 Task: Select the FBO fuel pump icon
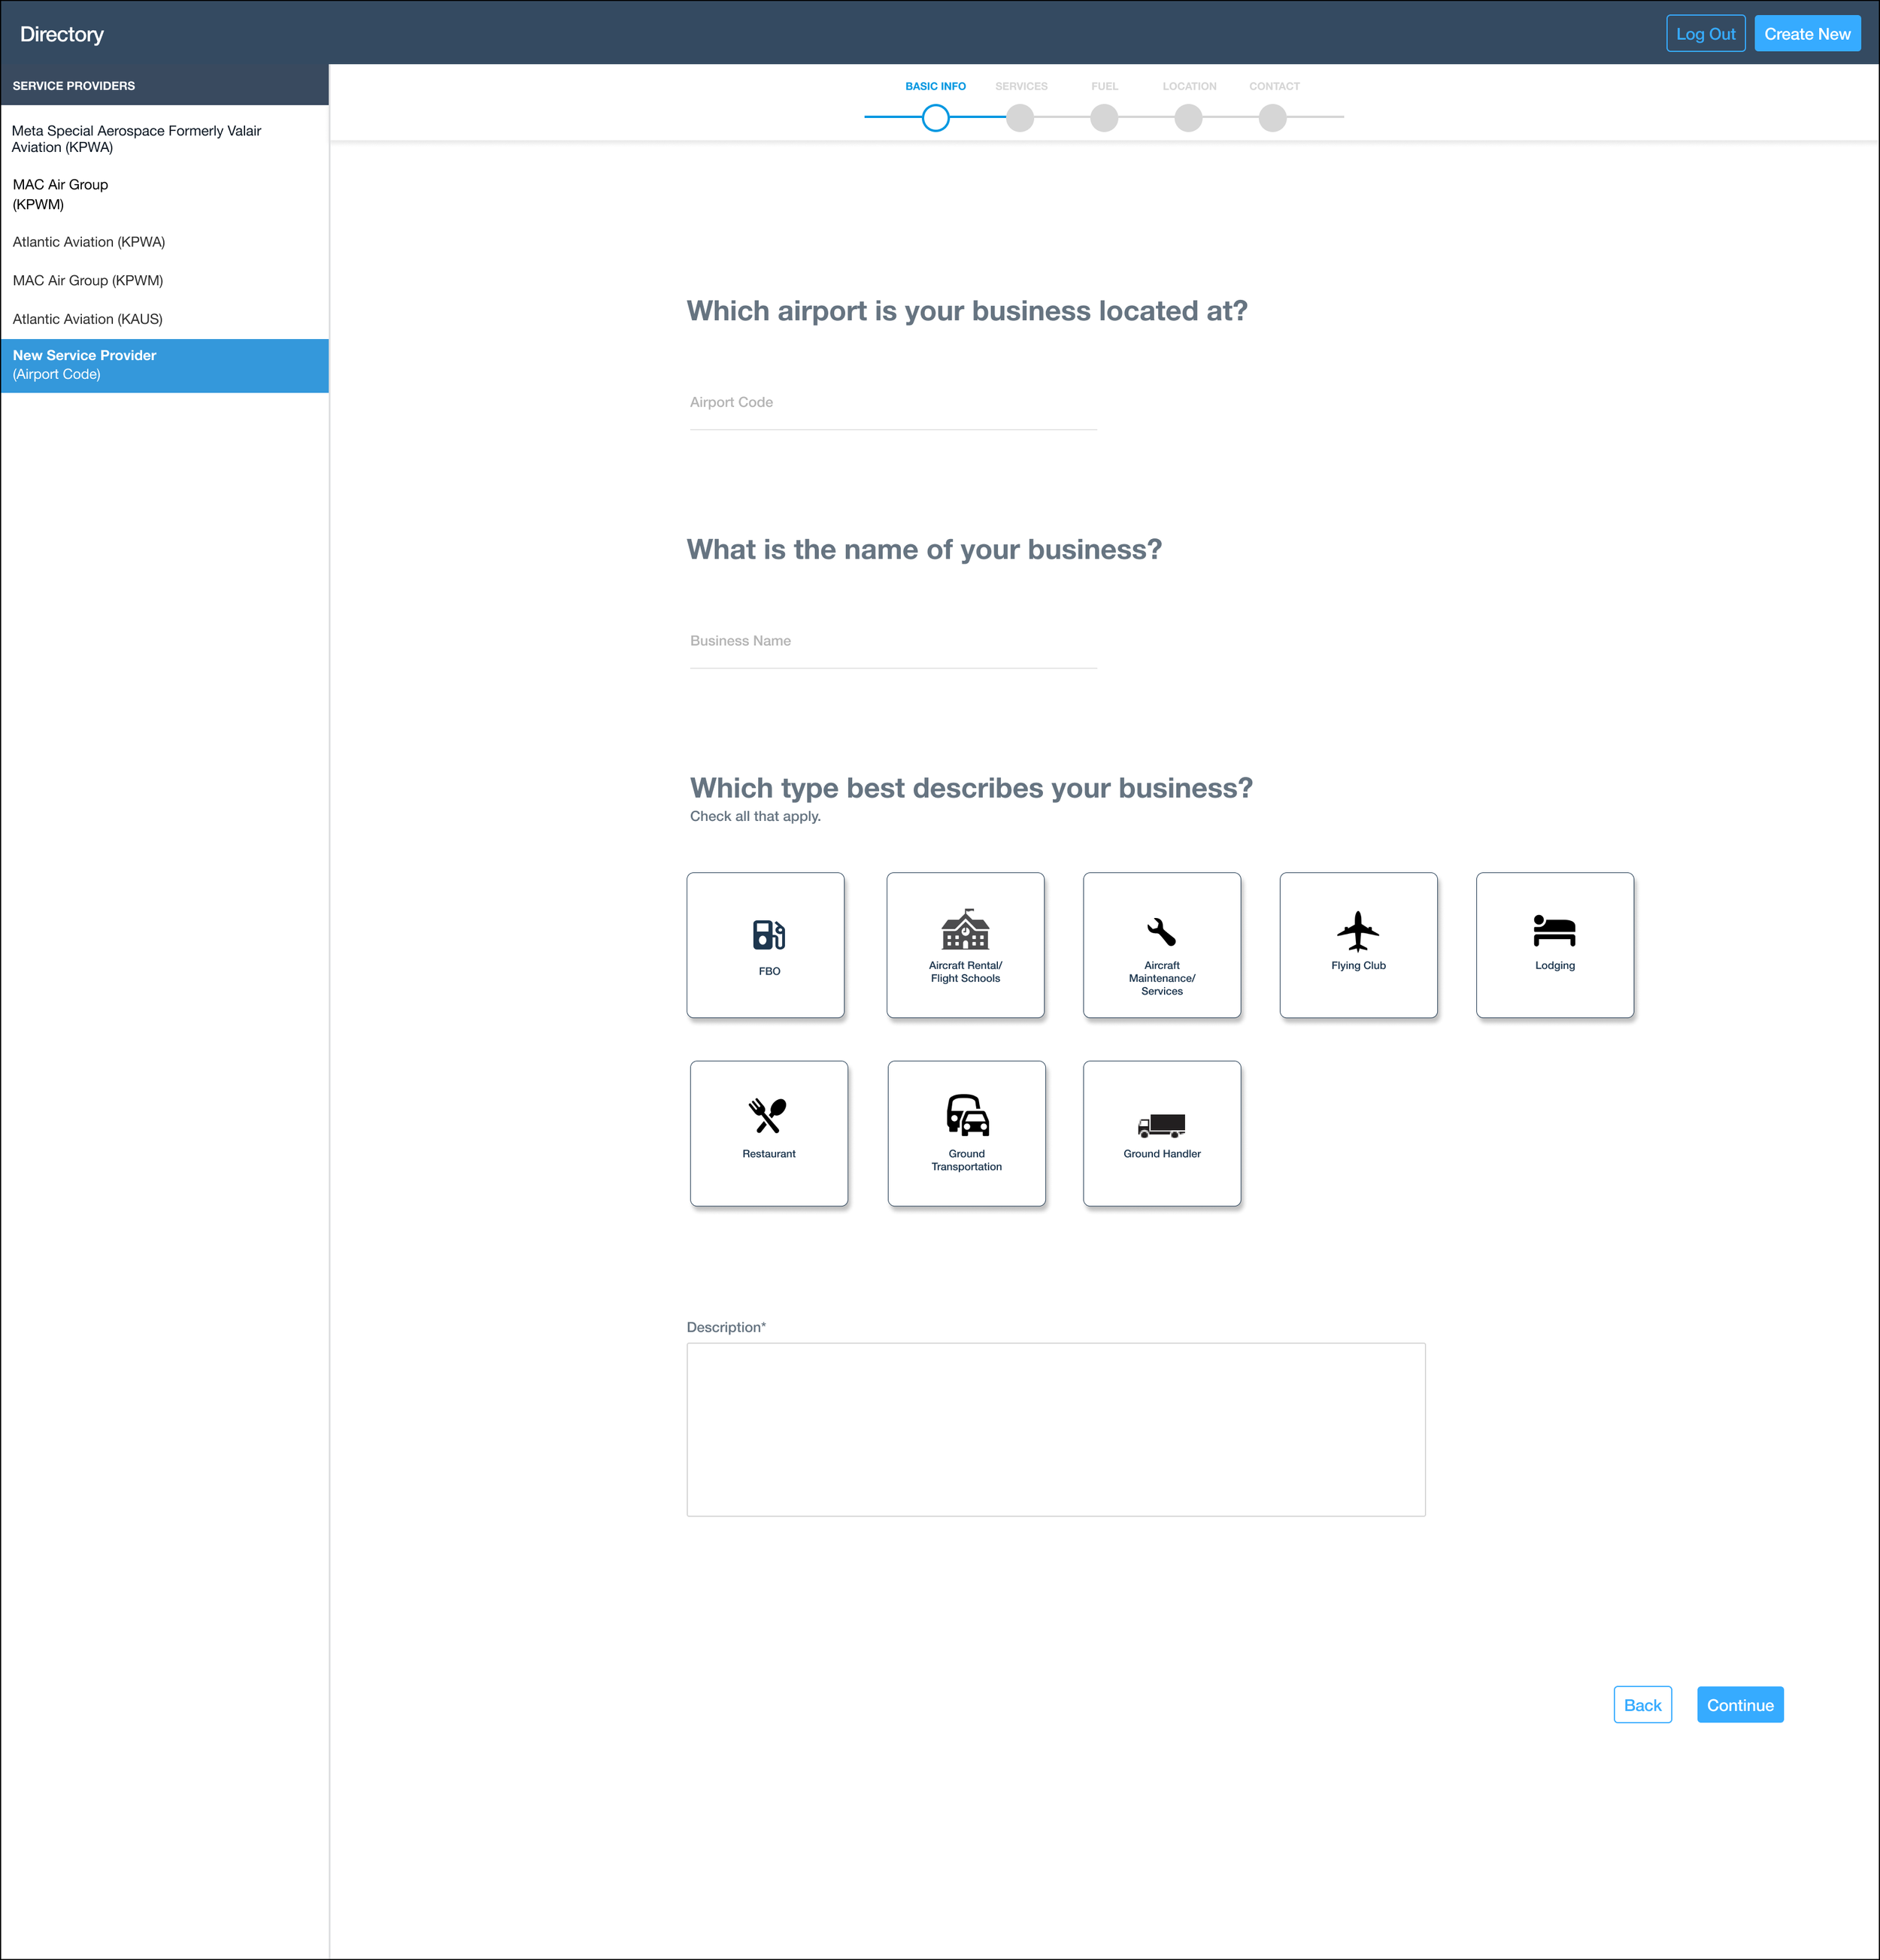pos(768,934)
